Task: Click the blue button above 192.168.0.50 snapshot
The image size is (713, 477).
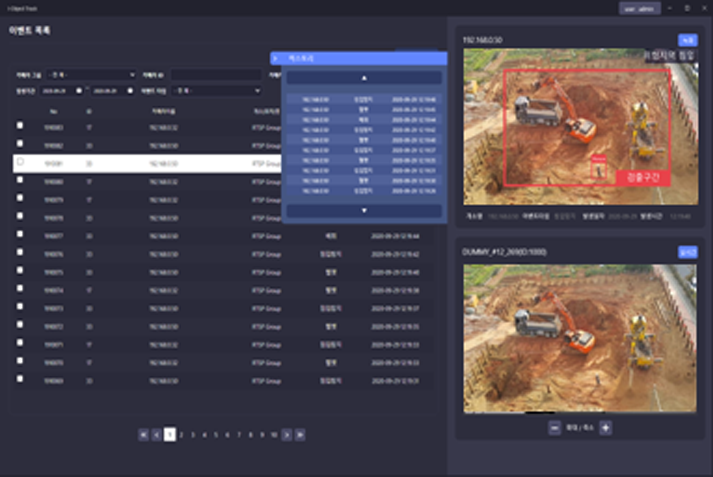Action: coord(686,40)
